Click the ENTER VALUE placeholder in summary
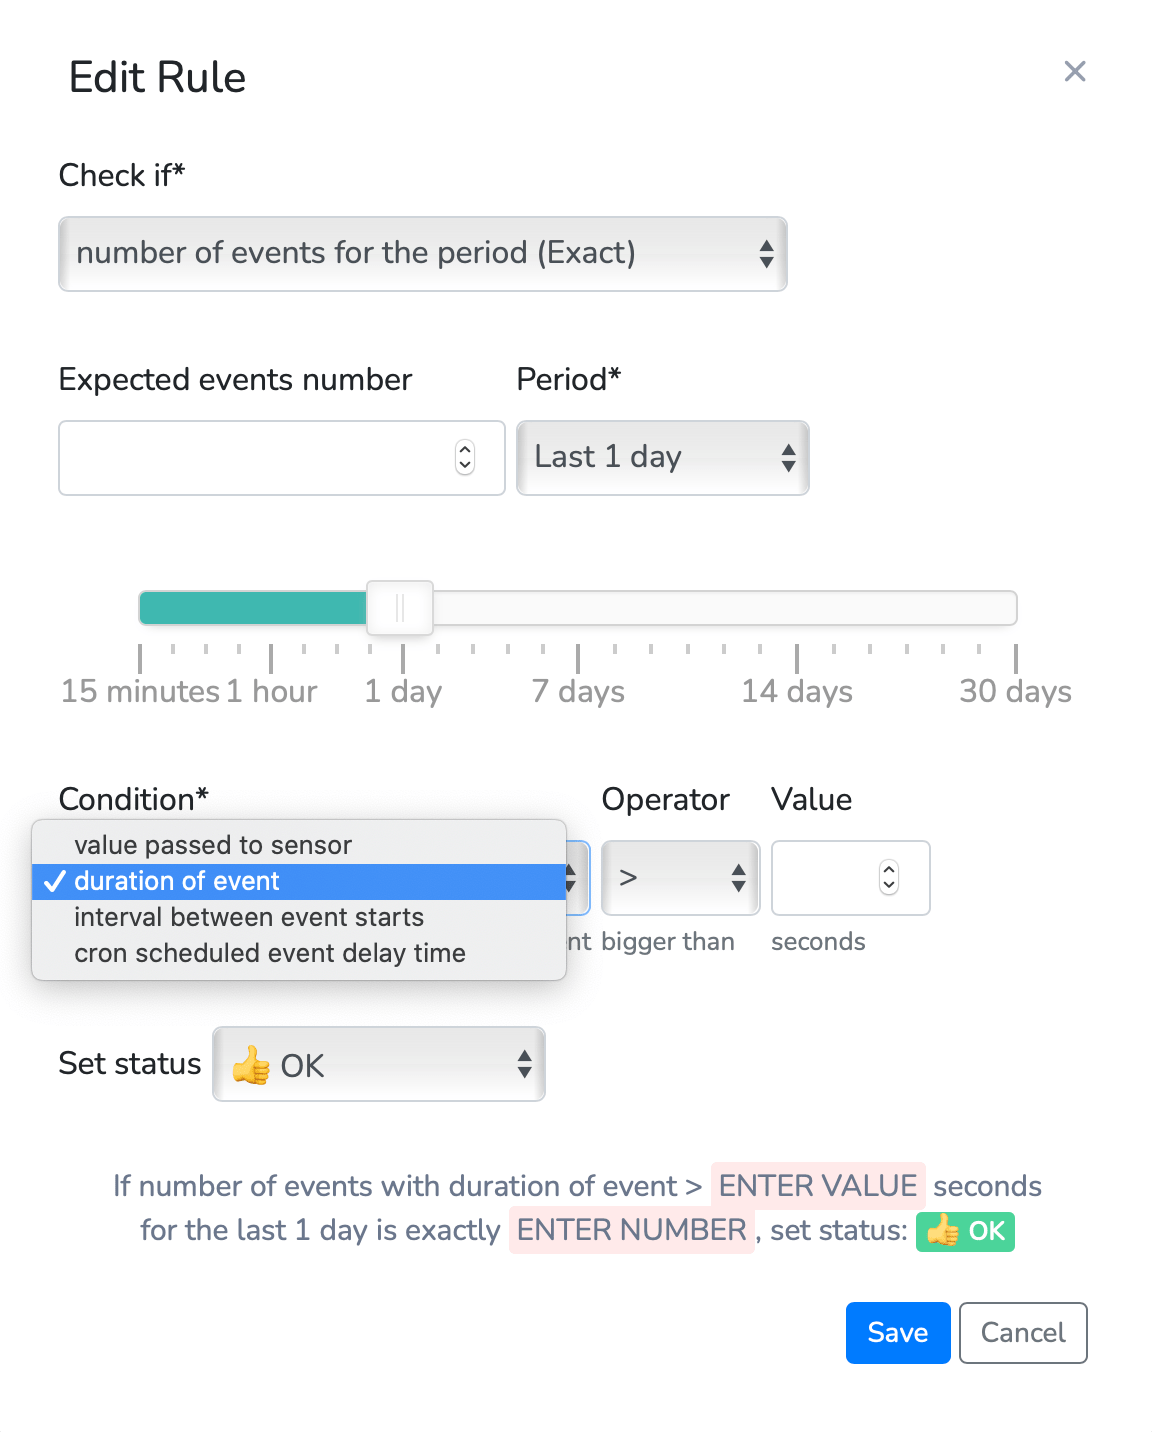This screenshot has height=1432, width=1152. [818, 1186]
